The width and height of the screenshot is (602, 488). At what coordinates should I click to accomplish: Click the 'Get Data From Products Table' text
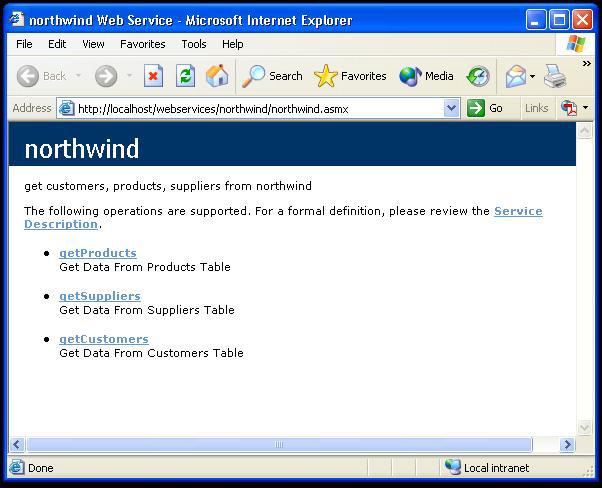point(145,267)
